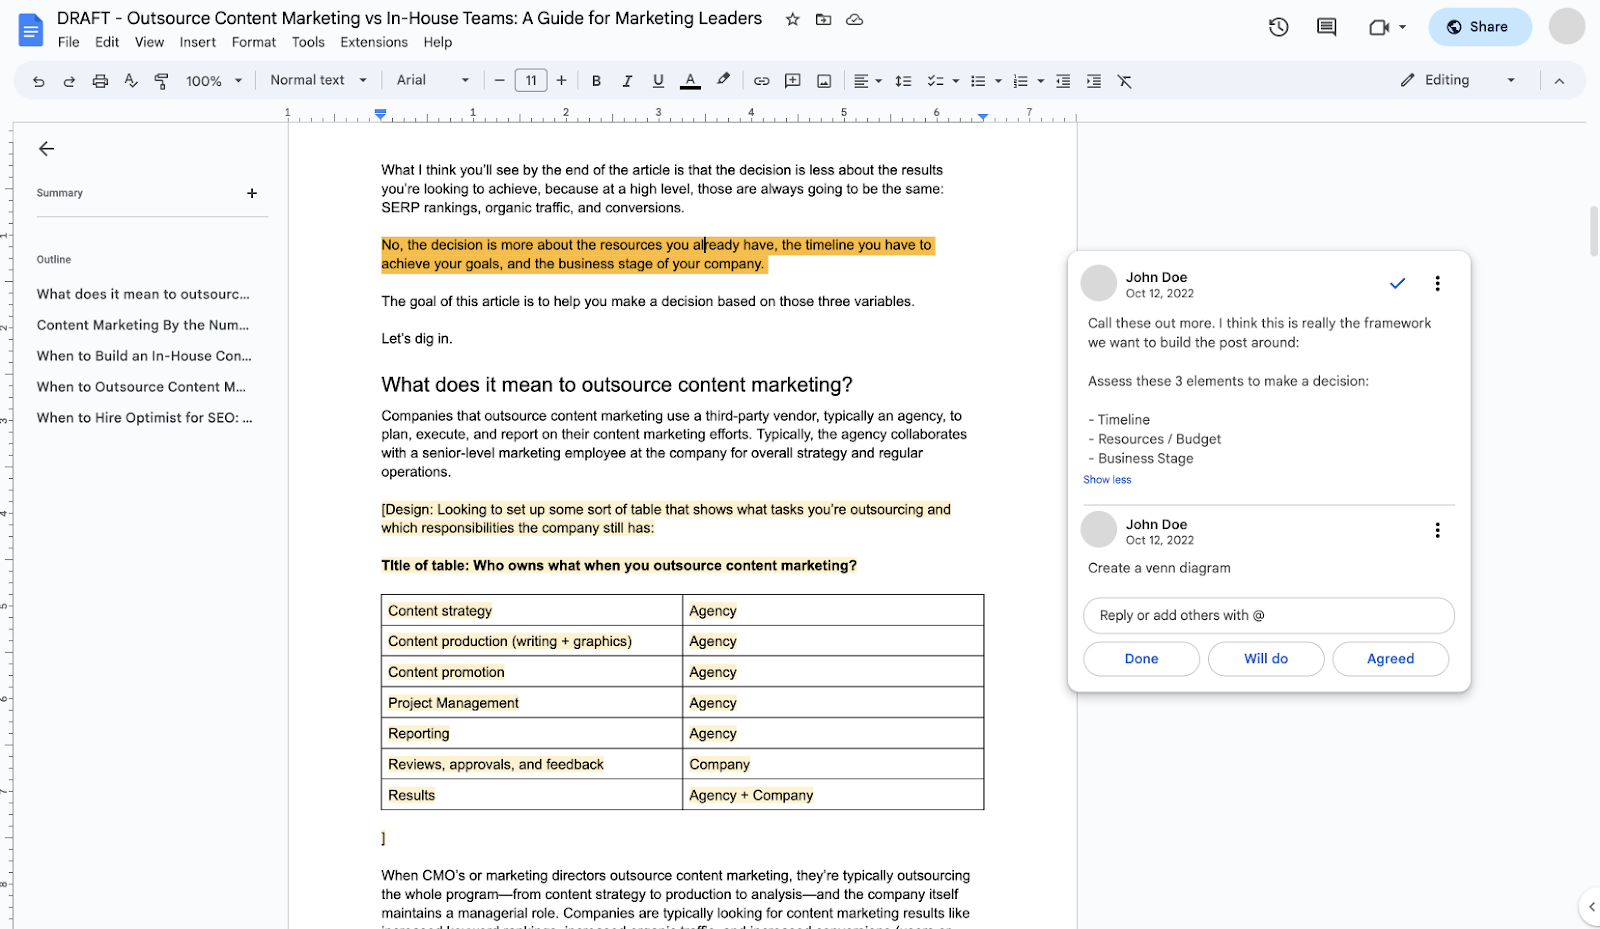Screen dimensions: 1600x929
Task: Select the paint format tool
Action: click(x=161, y=80)
